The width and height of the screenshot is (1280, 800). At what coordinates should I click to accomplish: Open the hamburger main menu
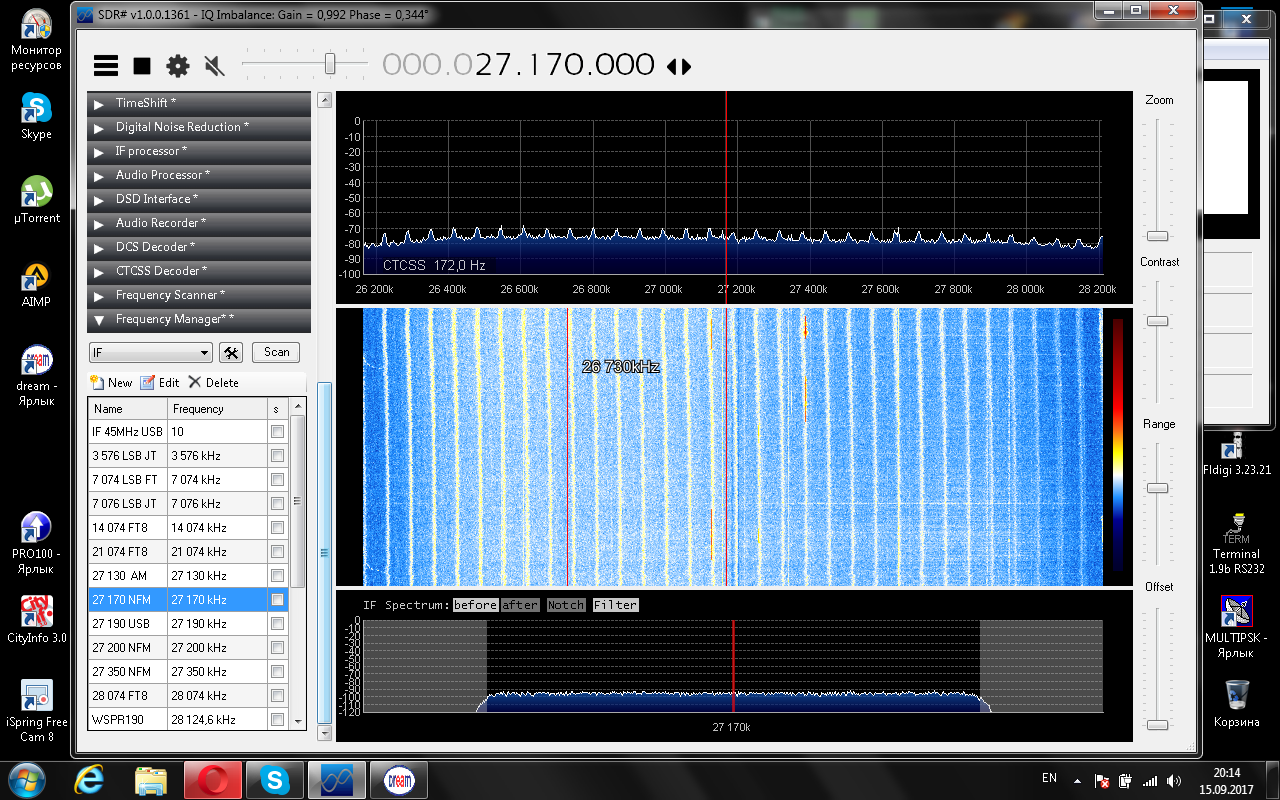point(106,66)
